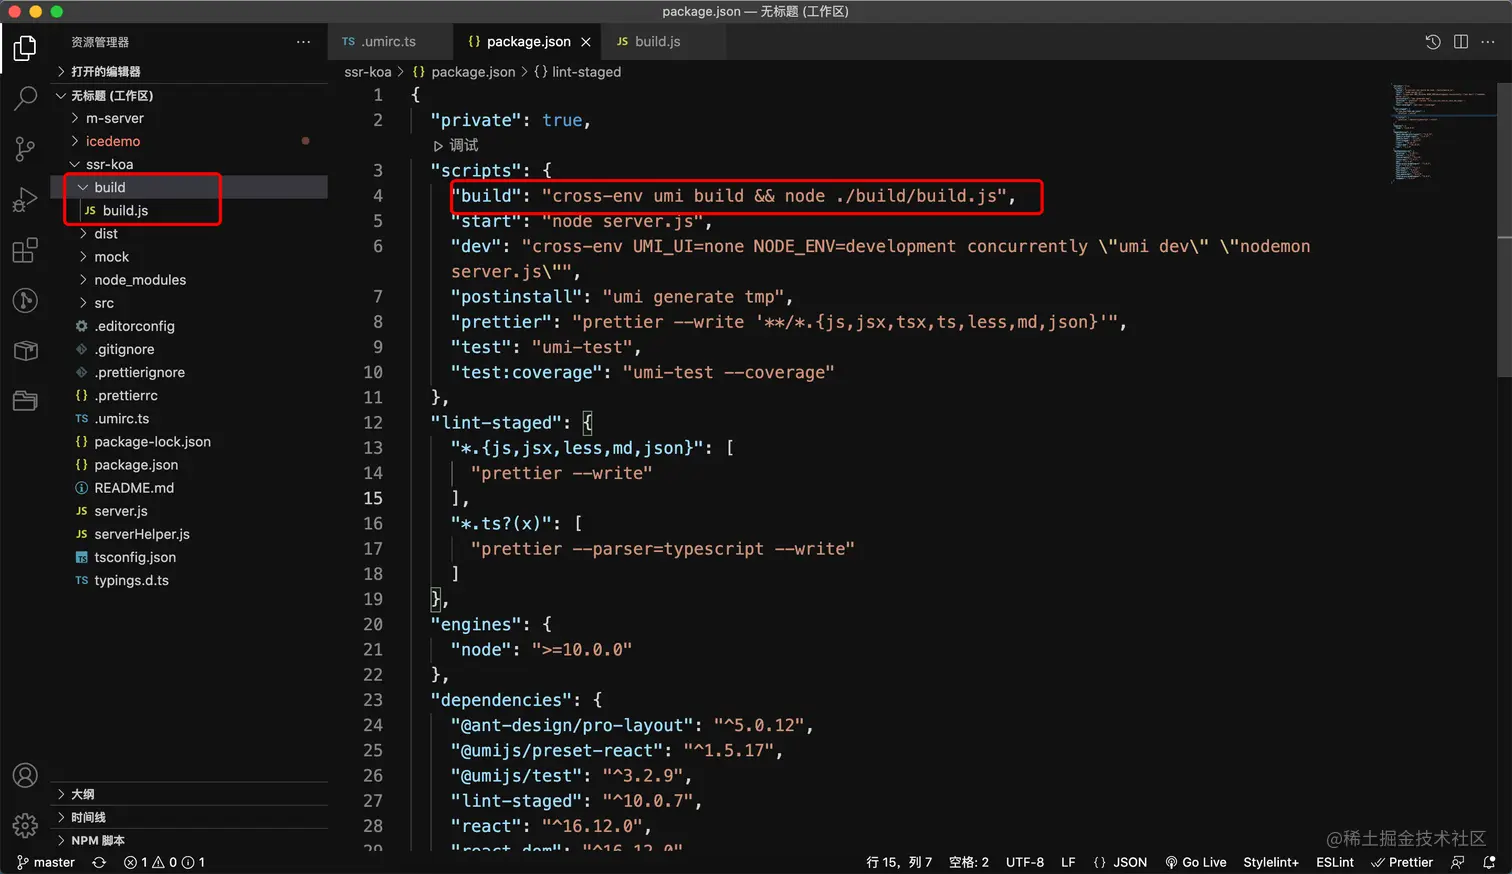The width and height of the screenshot is (1512, 874).
Task: Expand the node_modules folder
Action: tap(190, 280)
